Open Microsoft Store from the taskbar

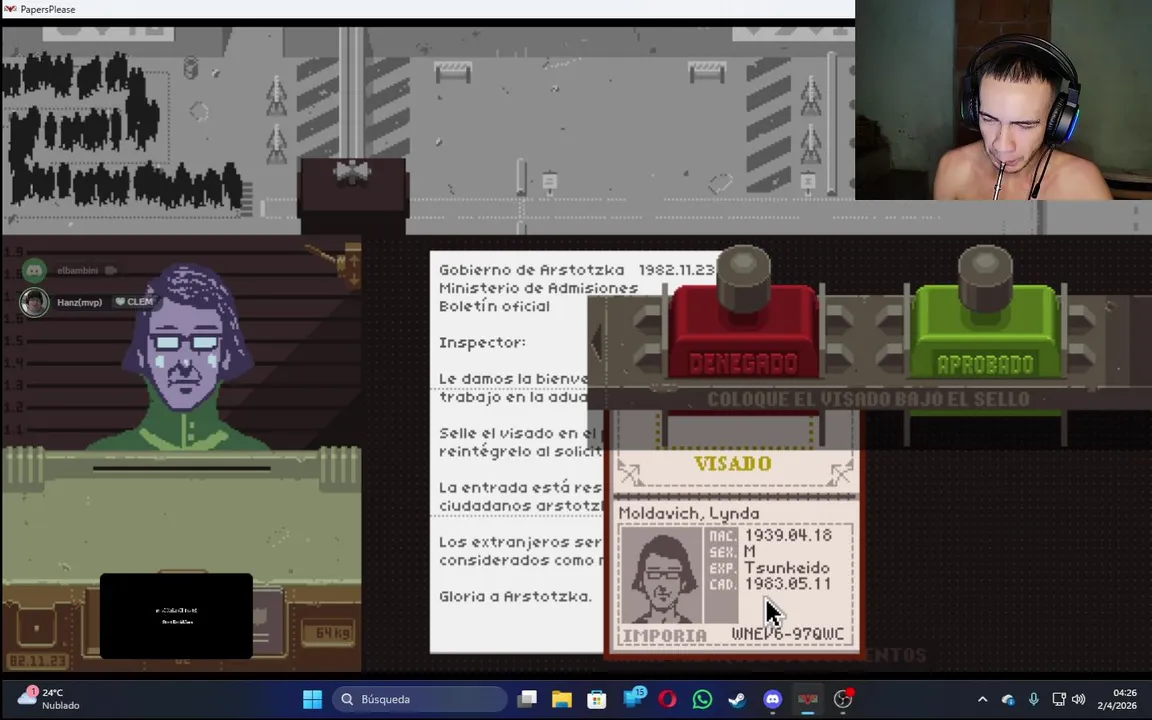(597, 699)
